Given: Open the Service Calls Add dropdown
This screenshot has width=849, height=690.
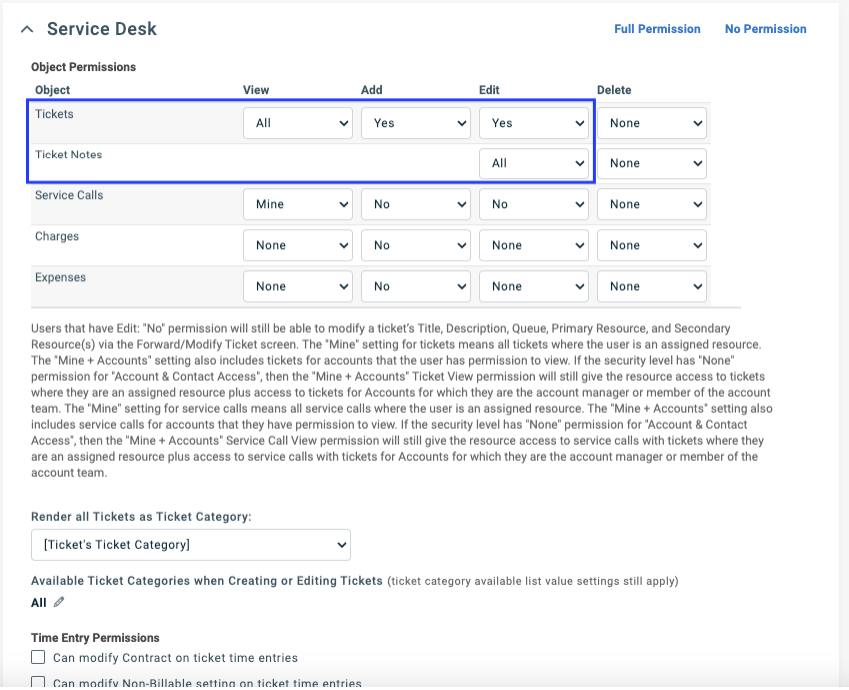Looking at the screenshot, I should tap(416, 204).
